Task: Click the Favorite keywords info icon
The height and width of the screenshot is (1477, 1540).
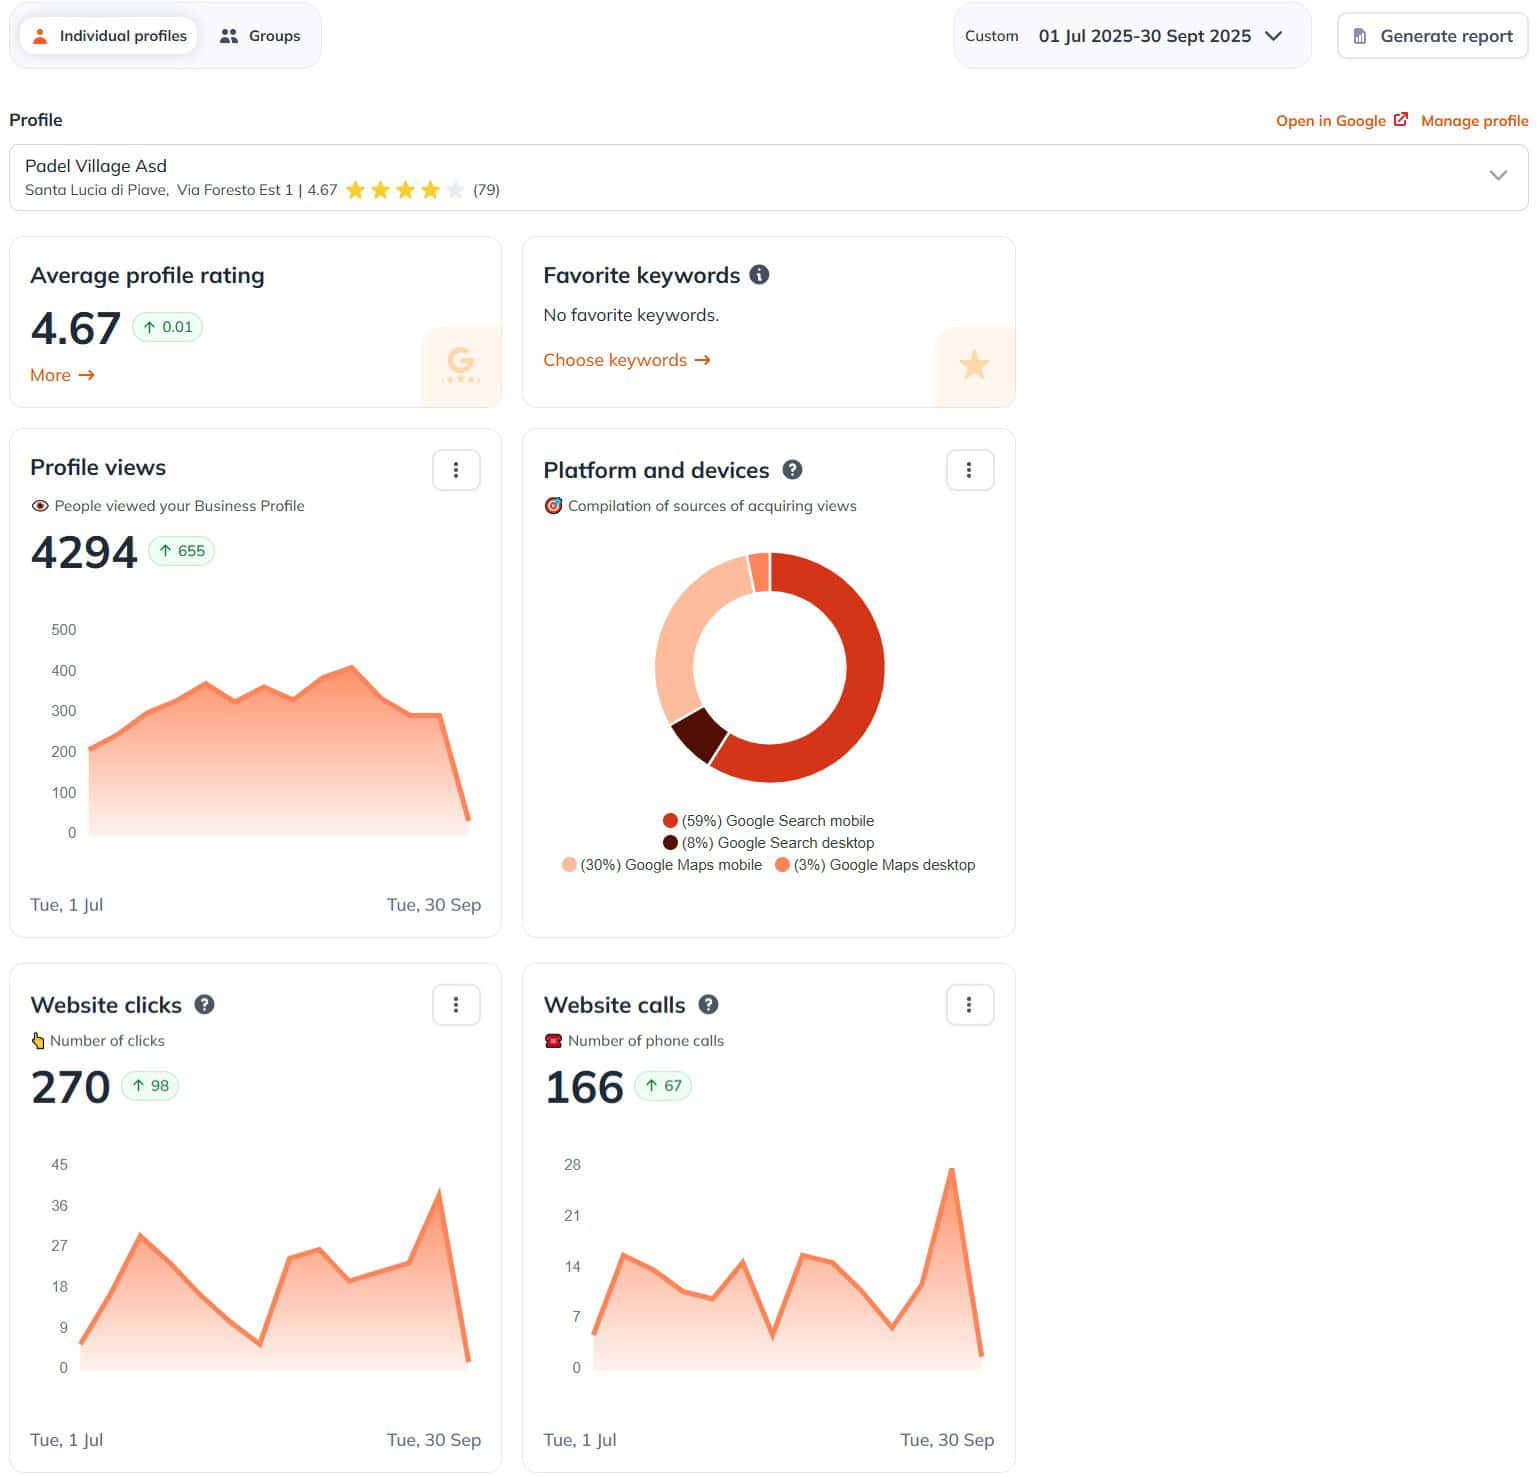Action: pyautogui.click(x=759, y=275)
